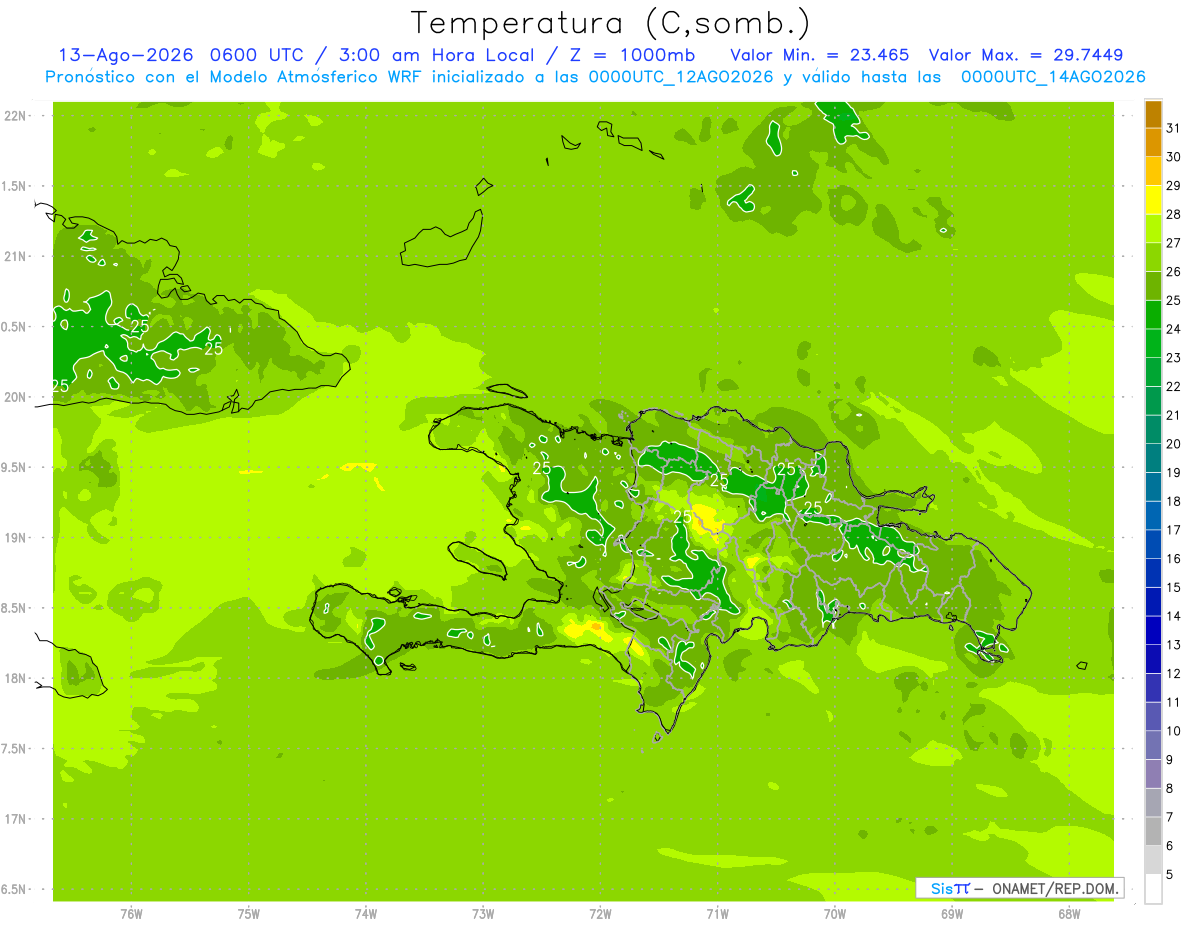Pick the dark green swatch between 24 and 25
Screen dimensions: 1200x927
[x=1153, y=315]
